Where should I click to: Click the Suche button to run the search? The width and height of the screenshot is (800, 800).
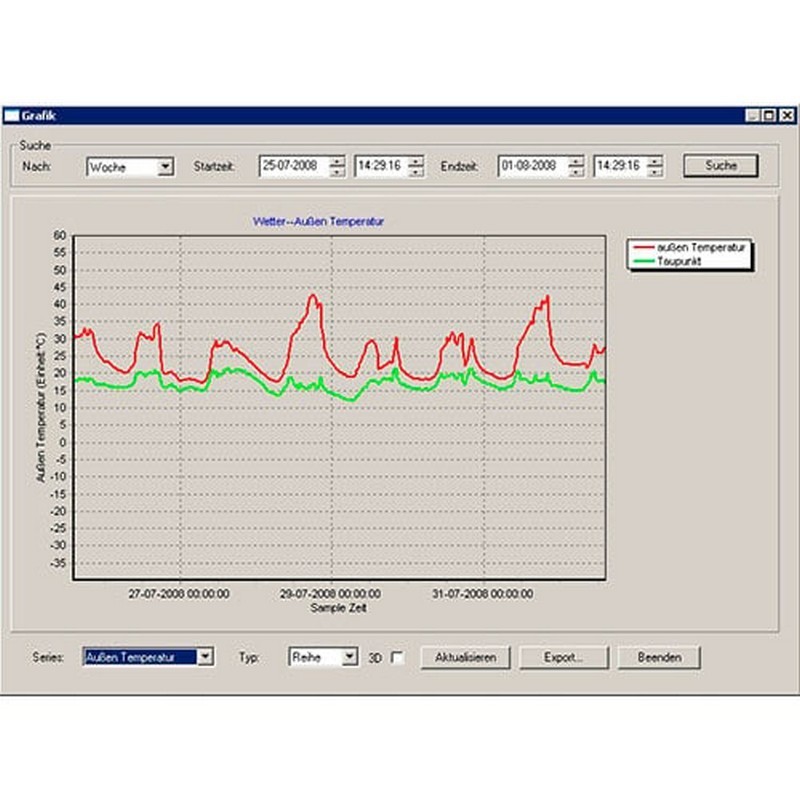(x=719, y=165)
